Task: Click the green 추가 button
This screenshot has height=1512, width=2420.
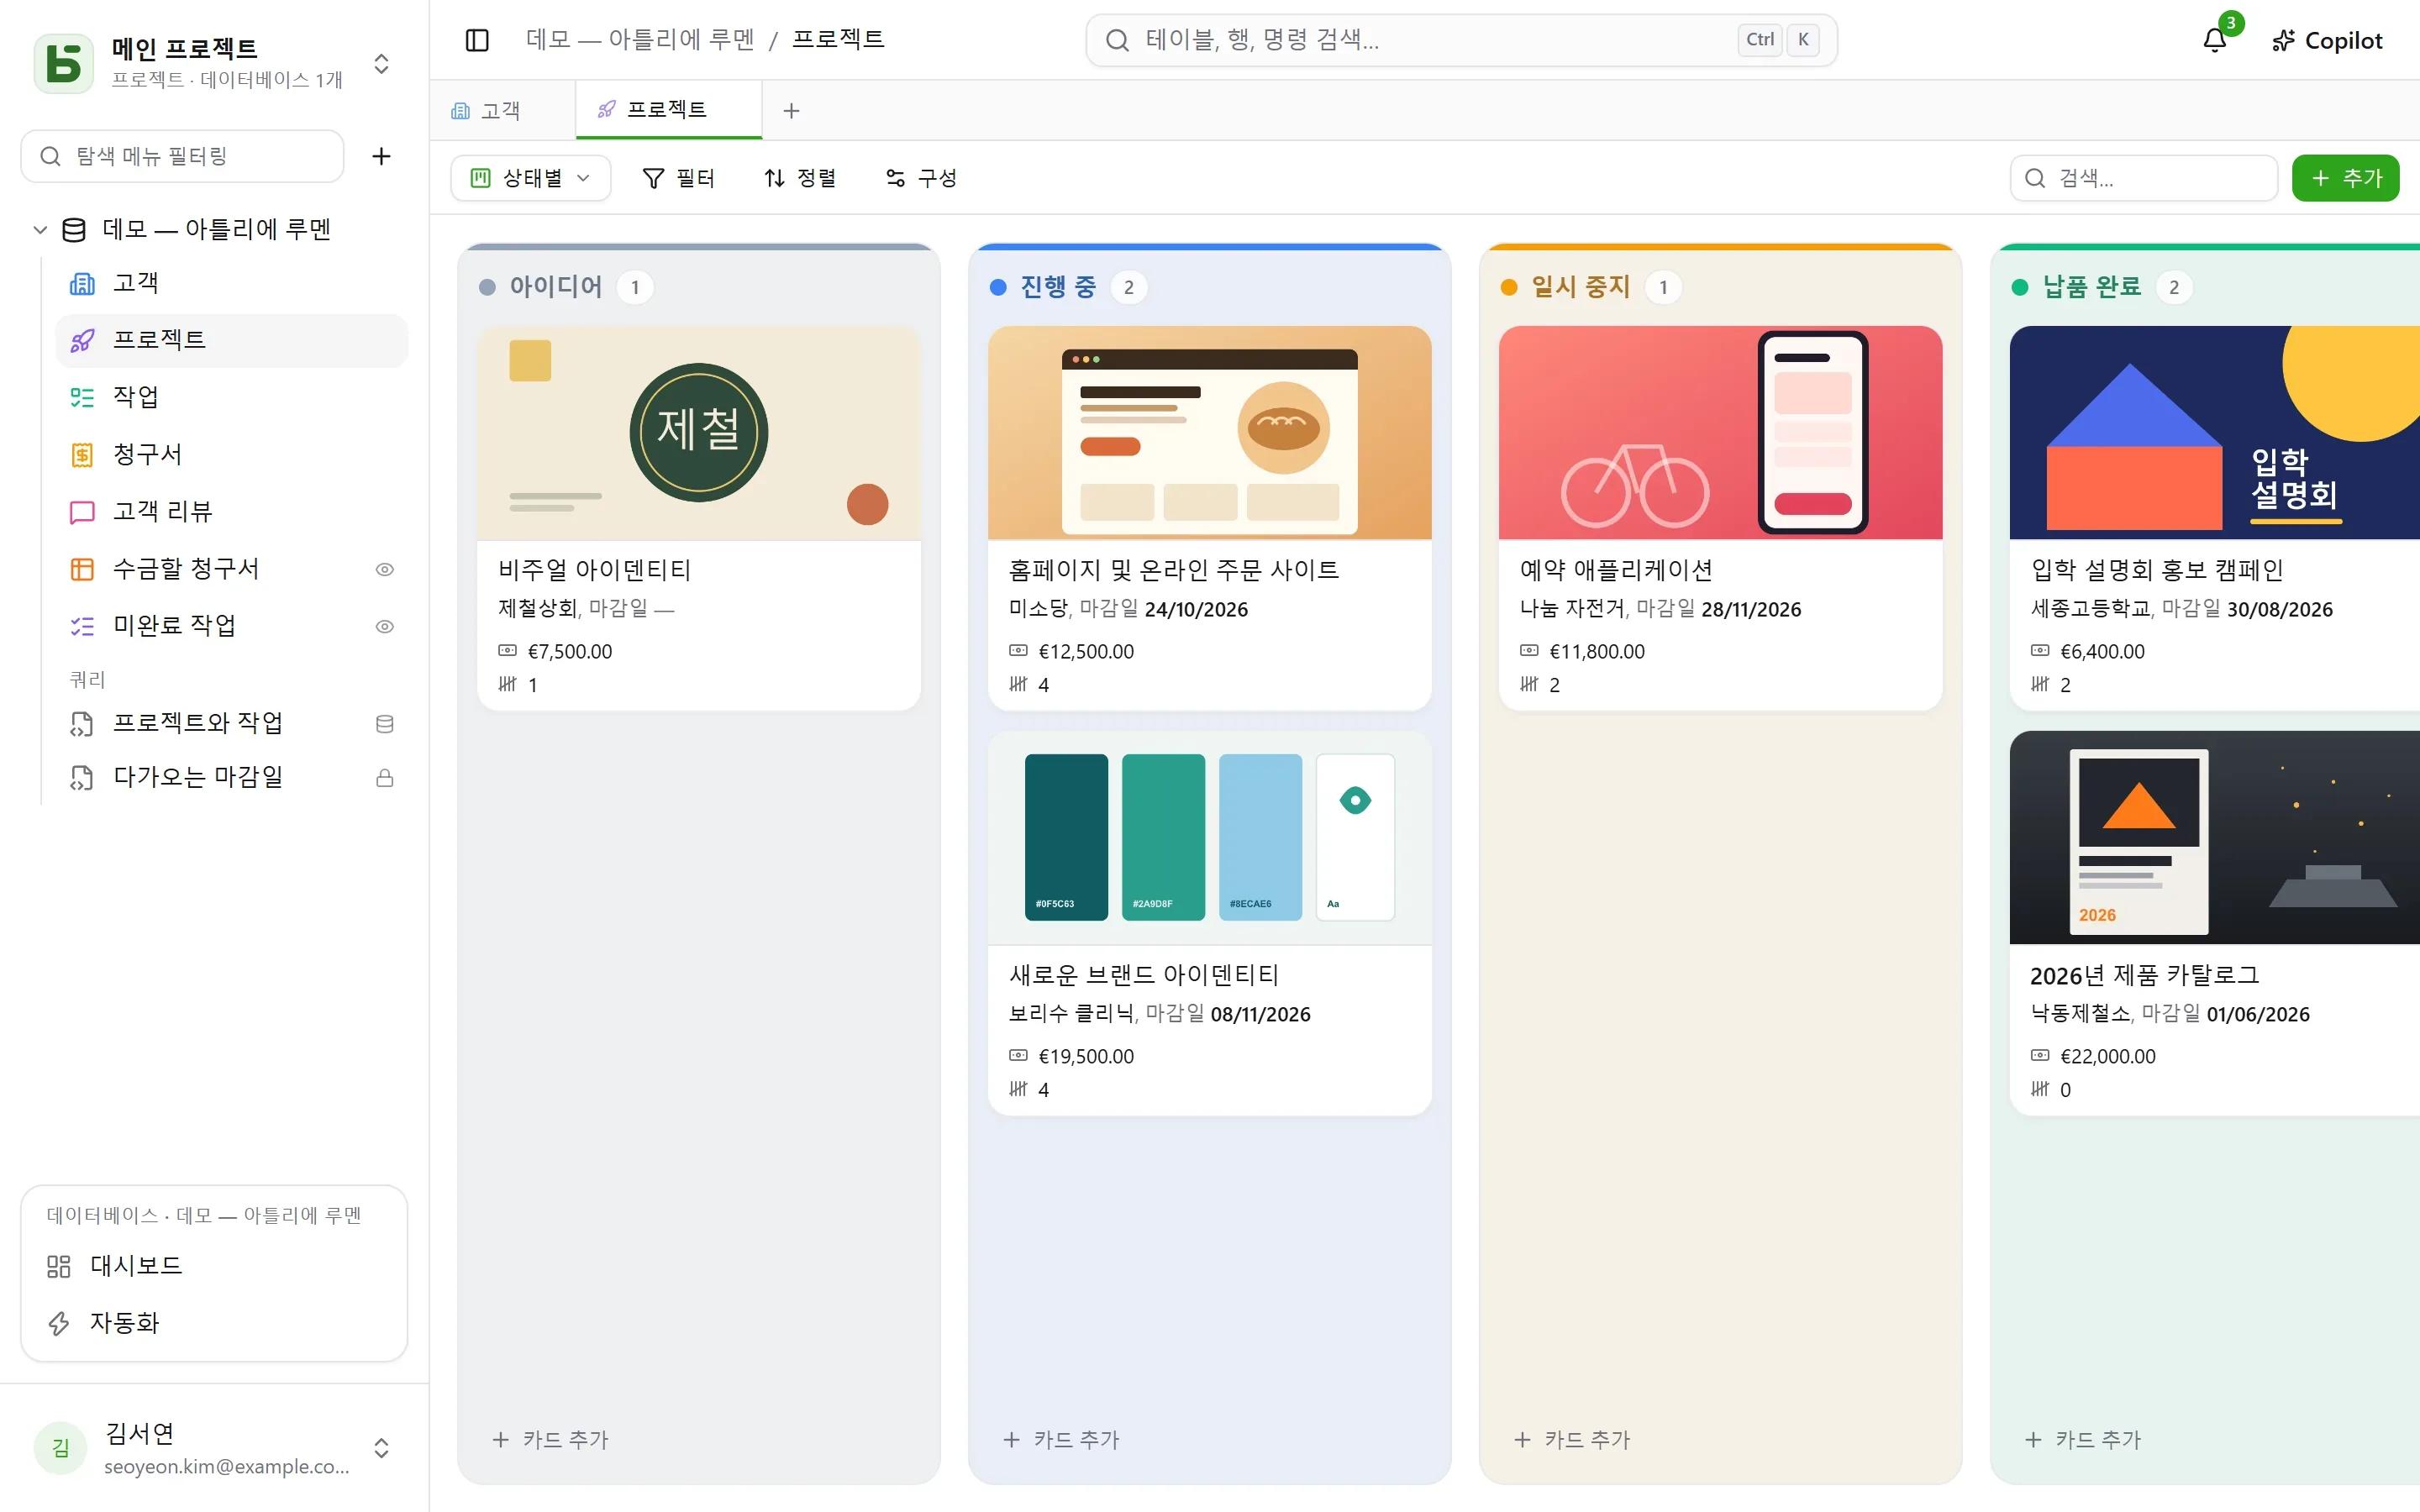Action: click(2345, 178)
